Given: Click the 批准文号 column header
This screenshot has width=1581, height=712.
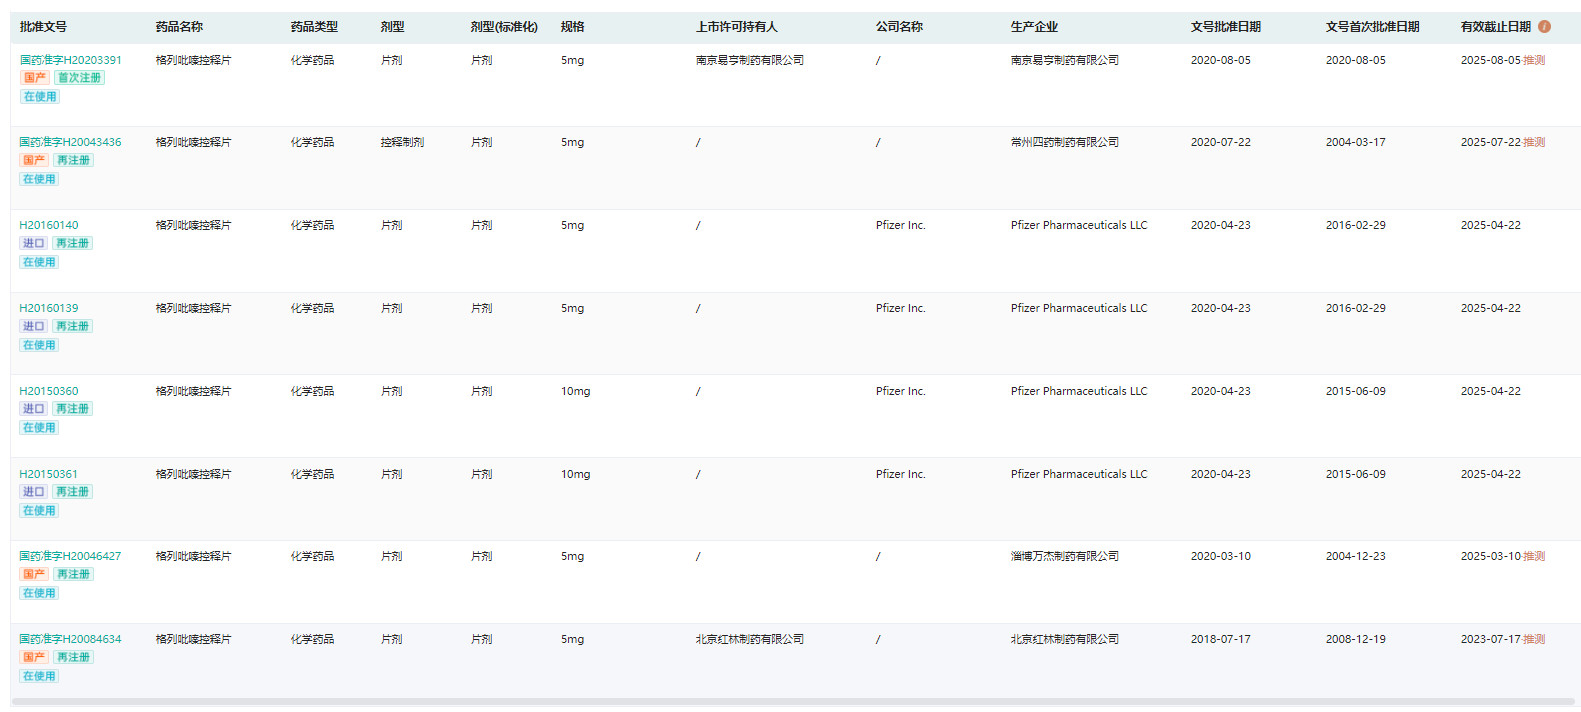Looking at the screenshot, I should [x=43, y=27].
